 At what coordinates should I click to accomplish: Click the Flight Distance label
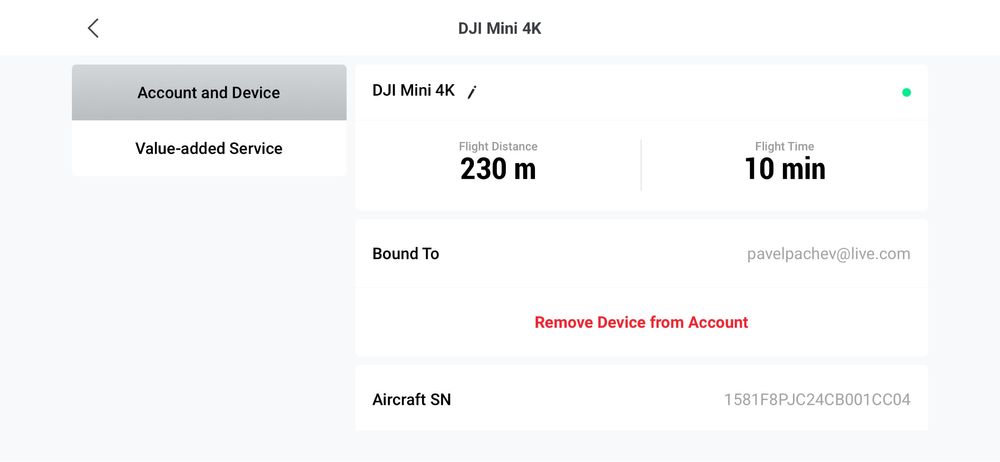498,147
